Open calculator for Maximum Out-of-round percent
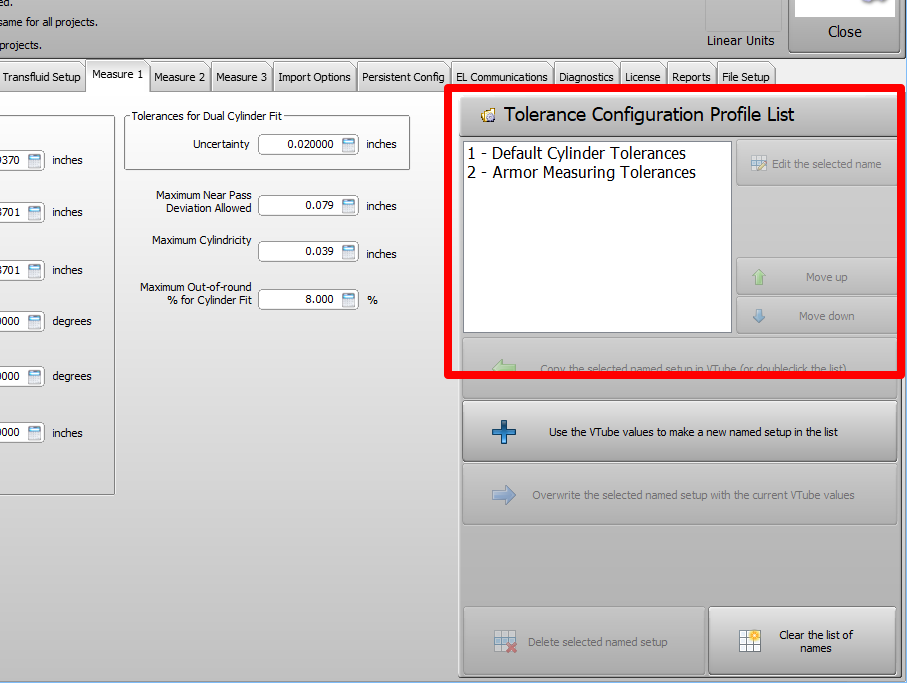The width and height of the screenshot is (907, 683). [348, 299]
